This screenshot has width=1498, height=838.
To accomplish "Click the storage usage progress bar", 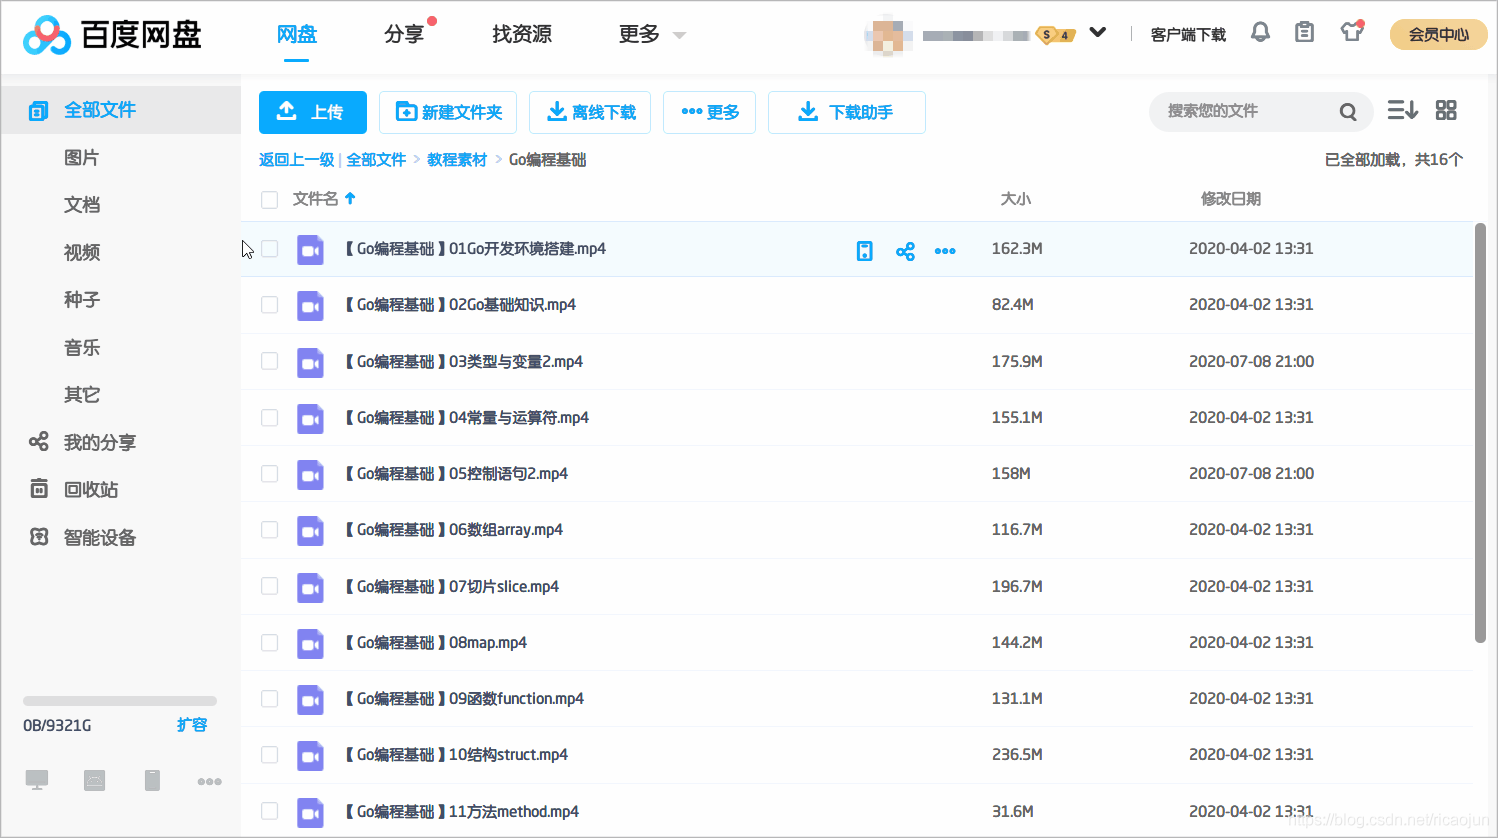I will pos(120,701).
